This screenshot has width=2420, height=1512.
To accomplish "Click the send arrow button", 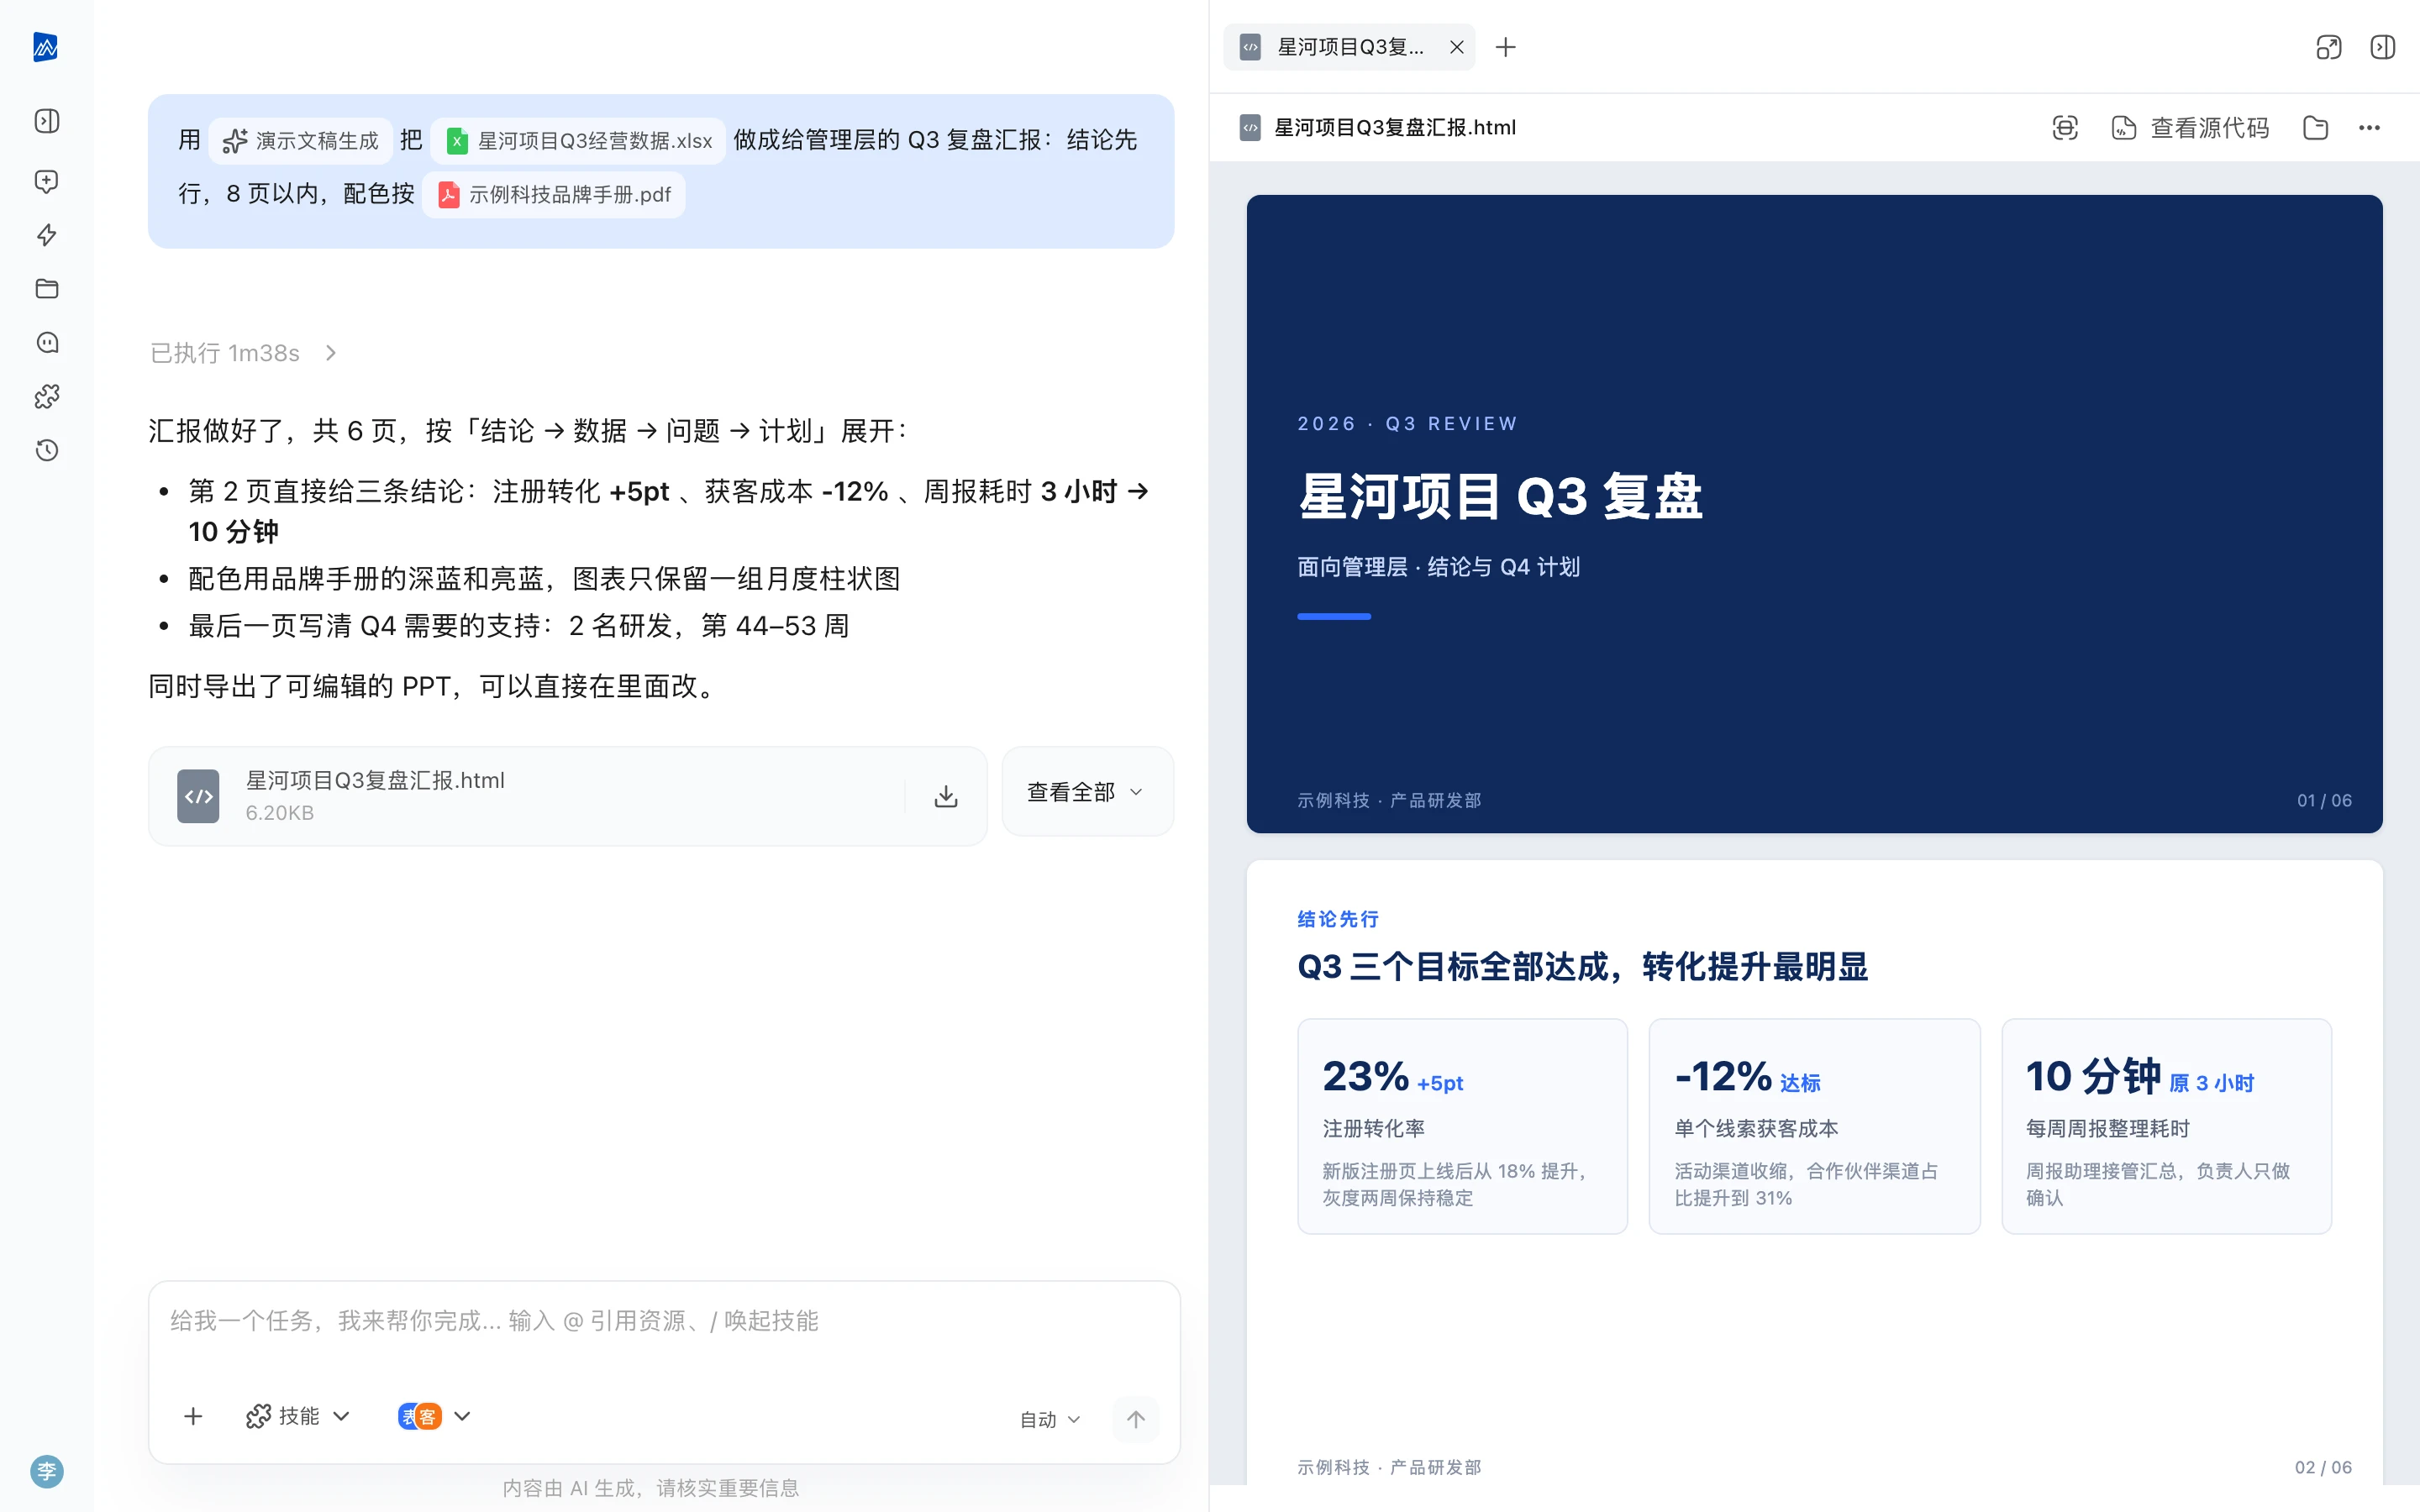I will tap(1136, 1419).
